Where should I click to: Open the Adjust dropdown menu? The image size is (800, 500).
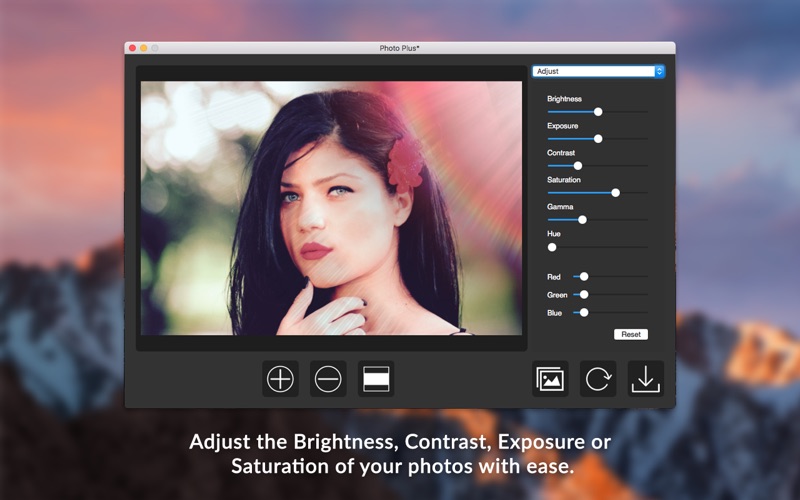tap(592, 72)
